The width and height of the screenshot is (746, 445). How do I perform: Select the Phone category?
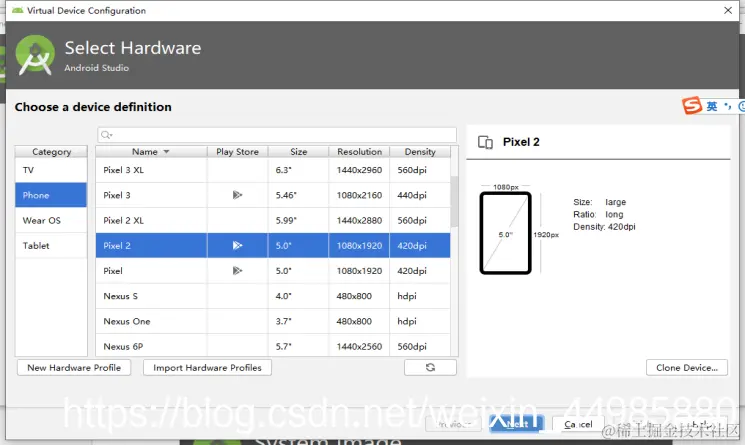coord(51,195)
